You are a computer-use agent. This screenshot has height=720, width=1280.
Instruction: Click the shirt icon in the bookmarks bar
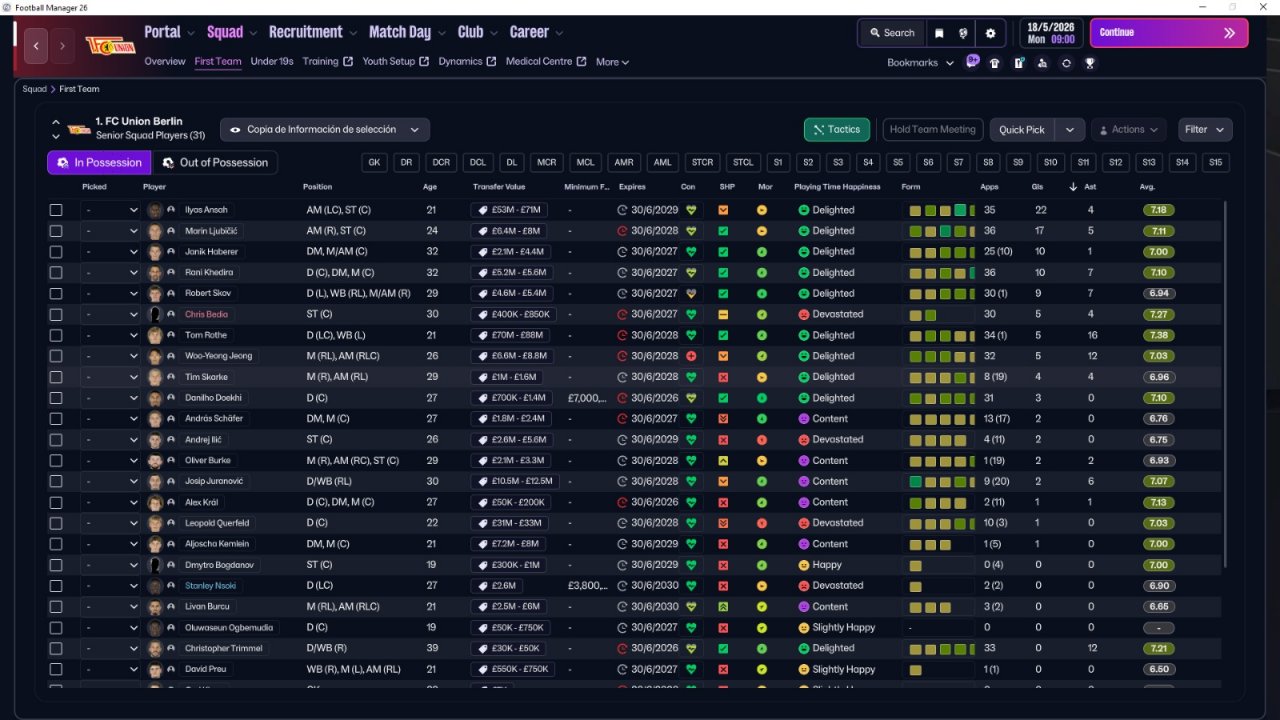click(x=994, y=63)
